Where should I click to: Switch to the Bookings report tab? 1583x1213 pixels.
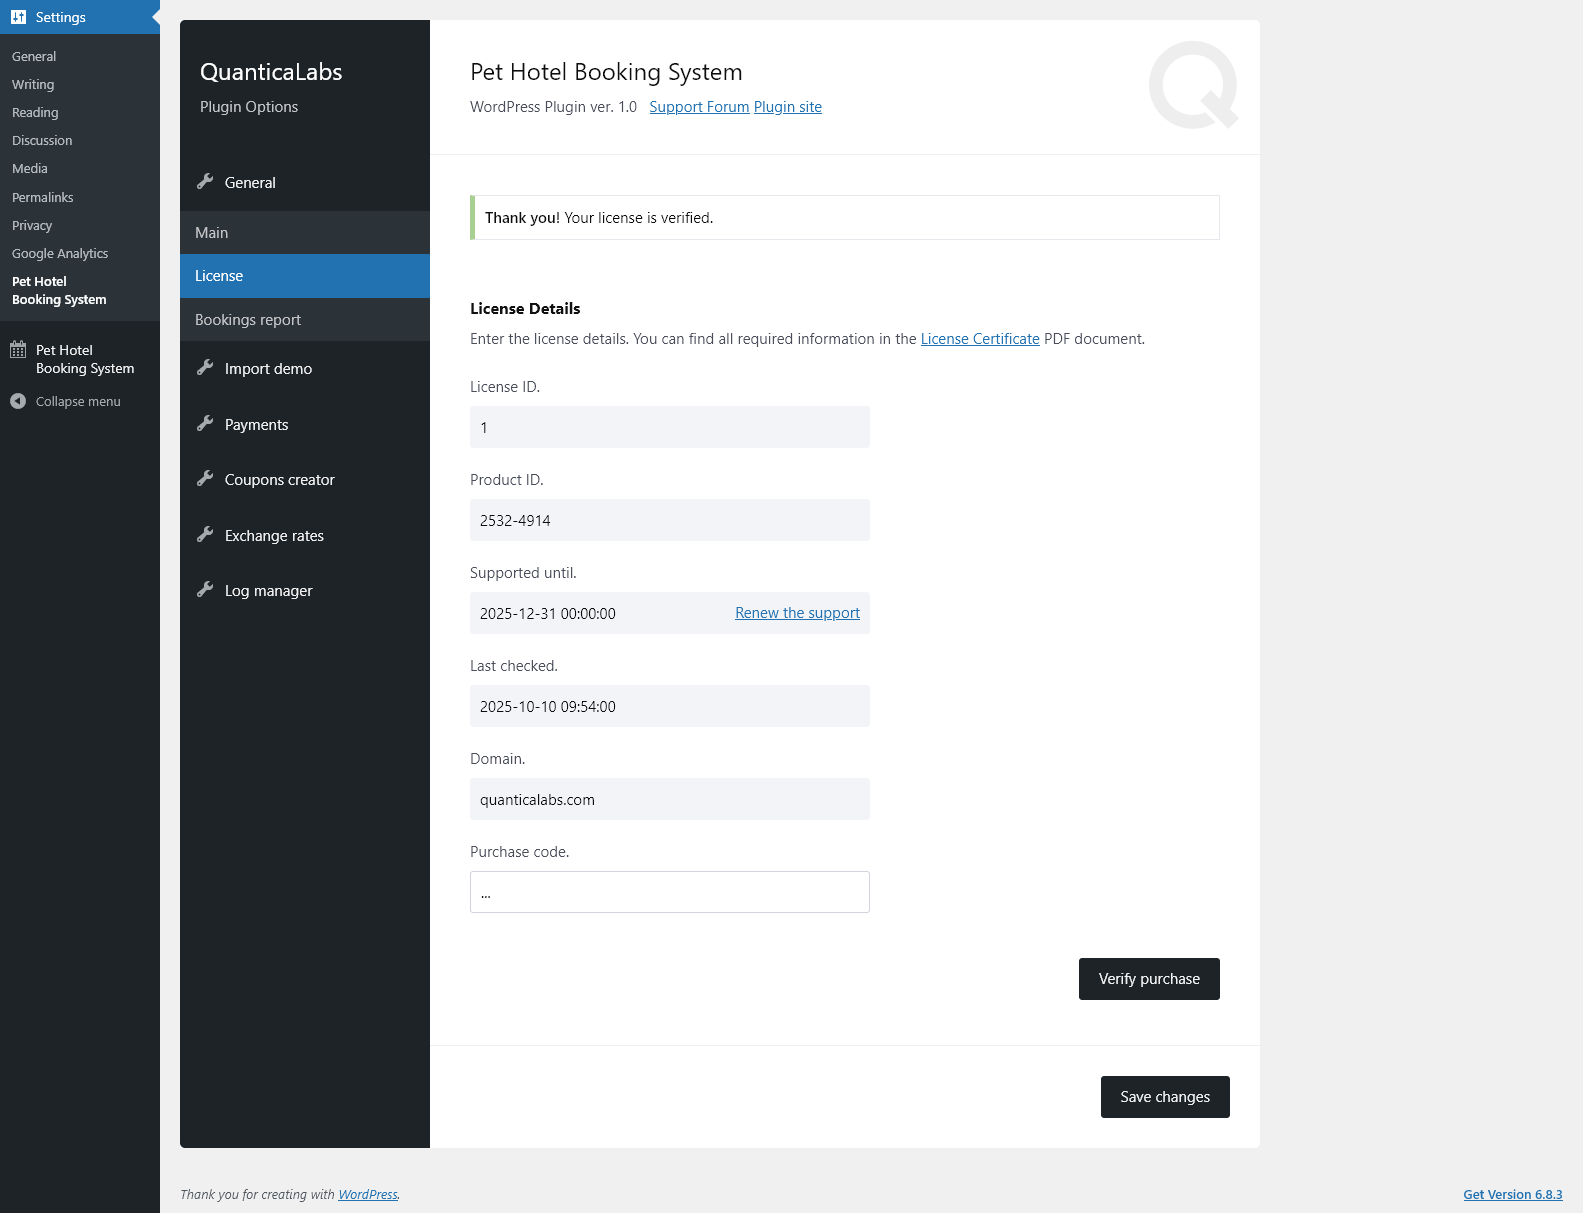point(248,320)
